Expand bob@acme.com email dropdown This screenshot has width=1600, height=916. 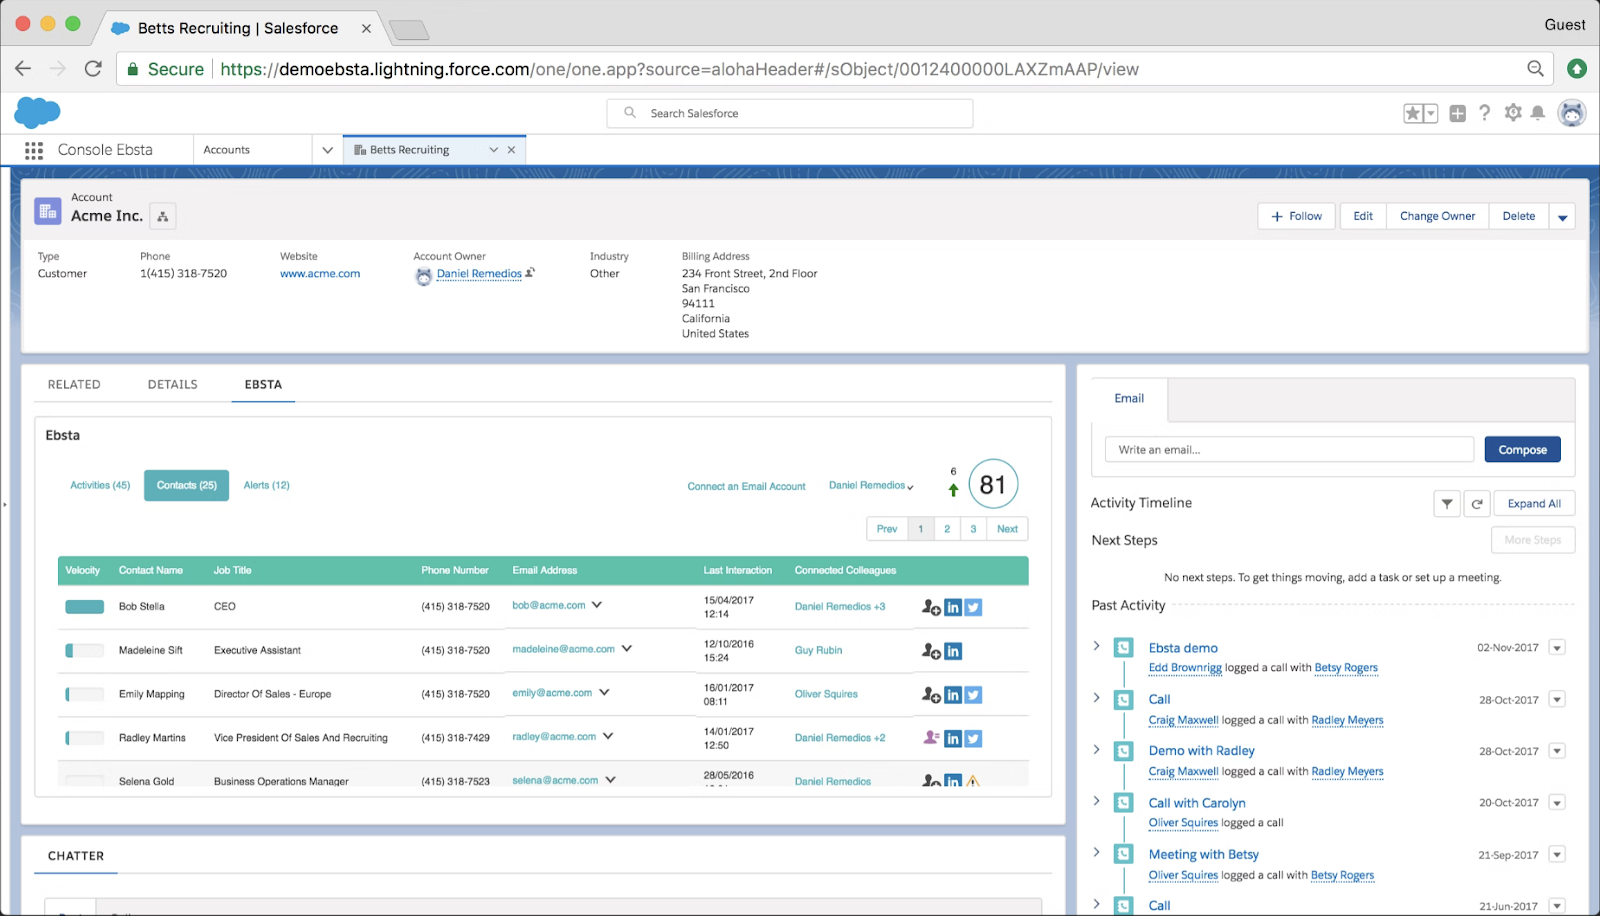597,605
